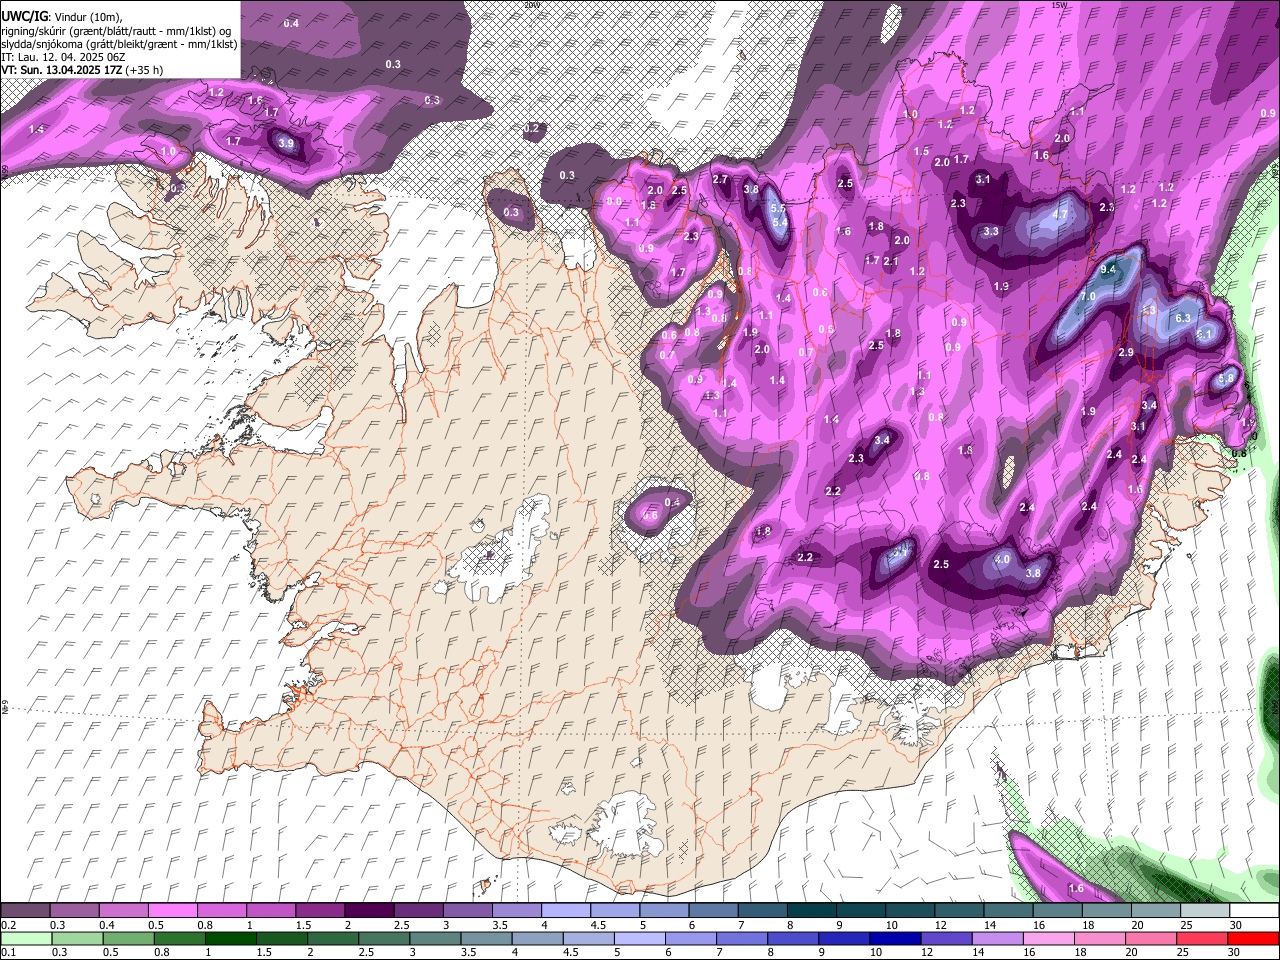
Task: Pick bright pink snow swatch between 0.5 and 0.8
Action: pos(172,910)
